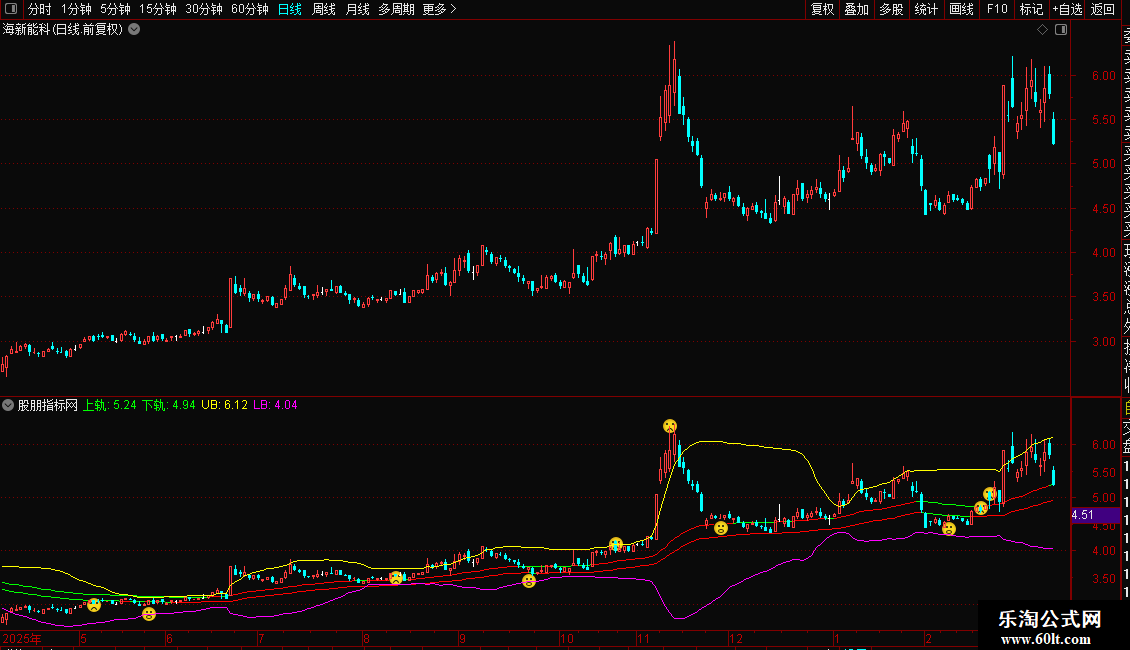
Task: Click the 3.00 price label on main chart axis
Action: 1104,342
